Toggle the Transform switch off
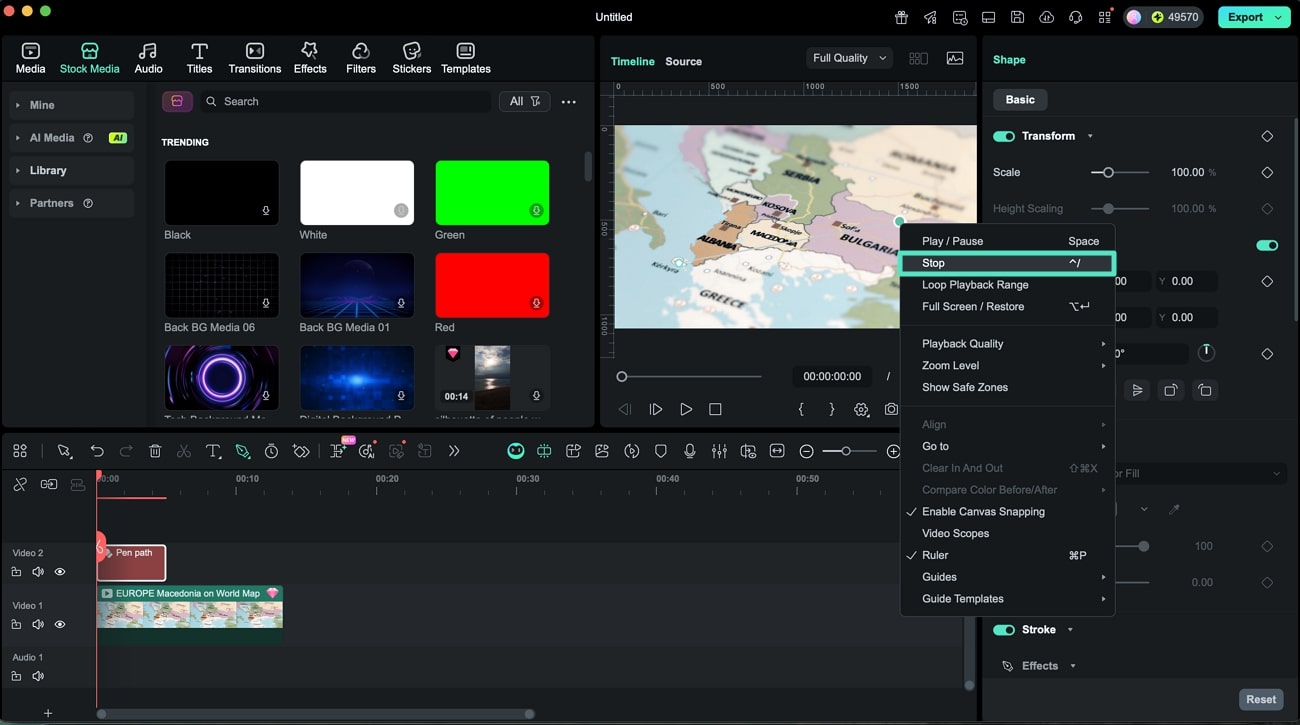Screen dimensions: 1300x725 (x=1003, y=136)
